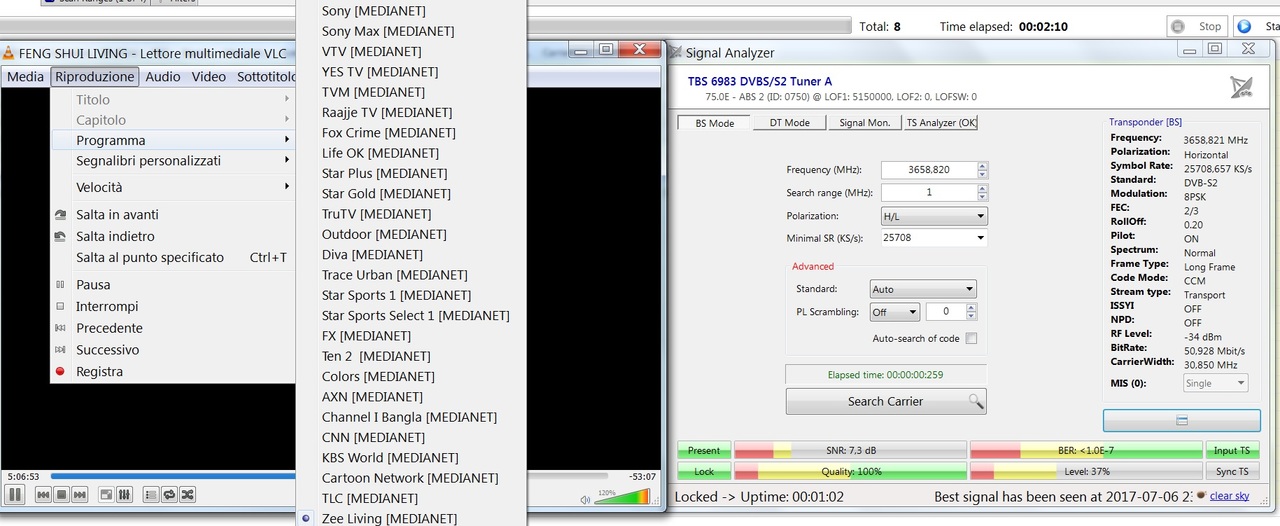Click Pausa entry in Riproduzione menu
1280x526 pixels.
pyautogui.click(x=172, y=285)
